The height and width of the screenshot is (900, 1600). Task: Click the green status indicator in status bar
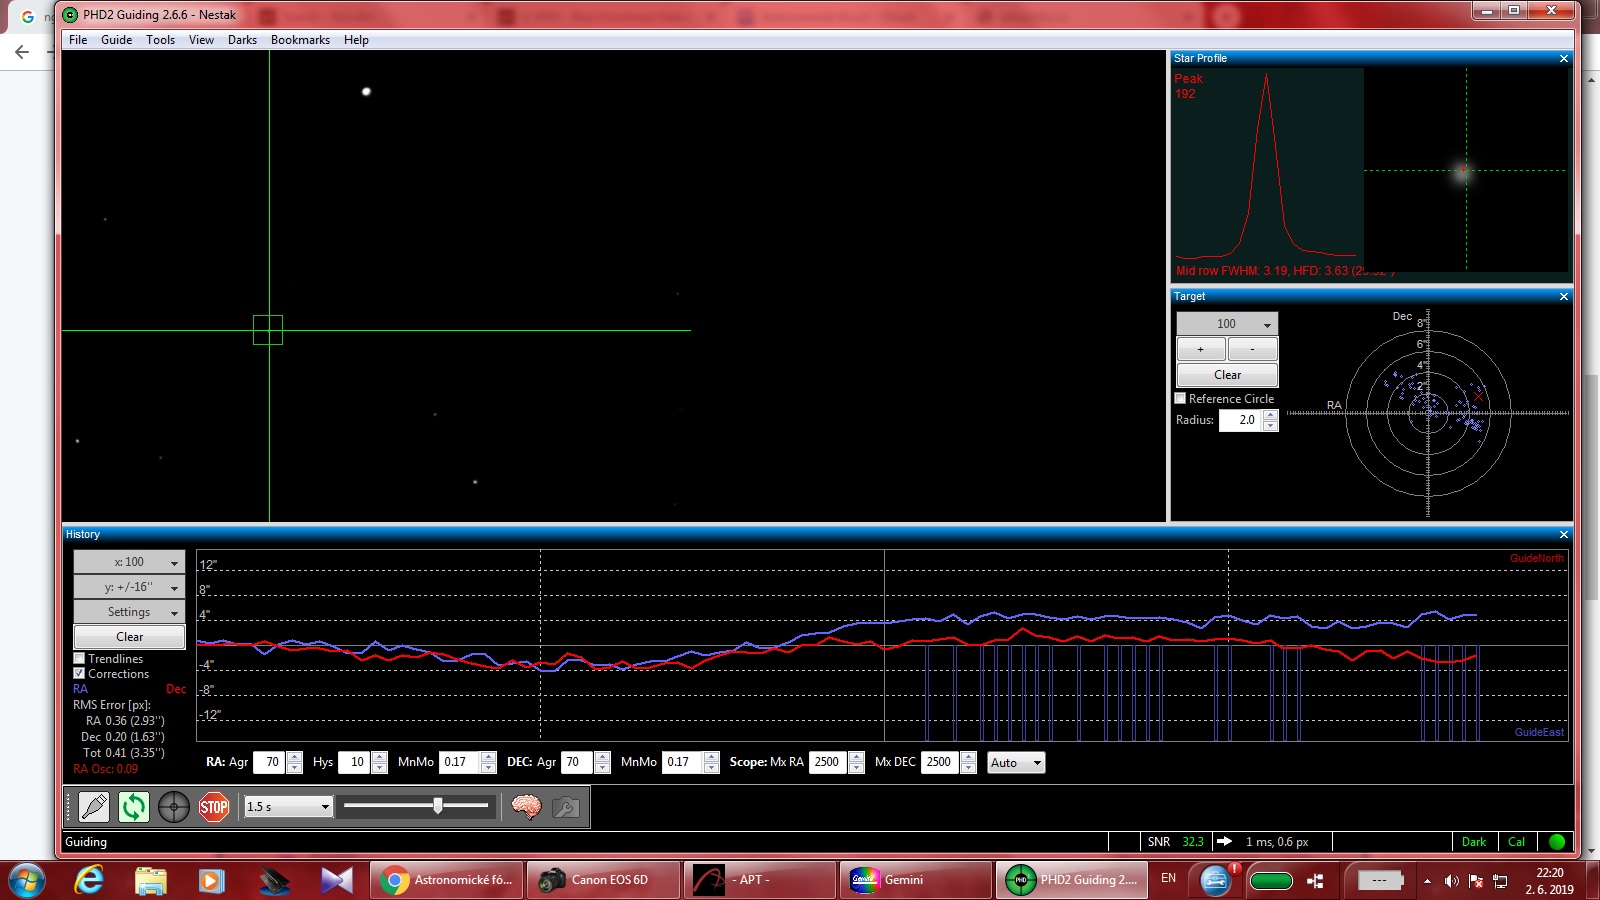[x=1556, y=842]
